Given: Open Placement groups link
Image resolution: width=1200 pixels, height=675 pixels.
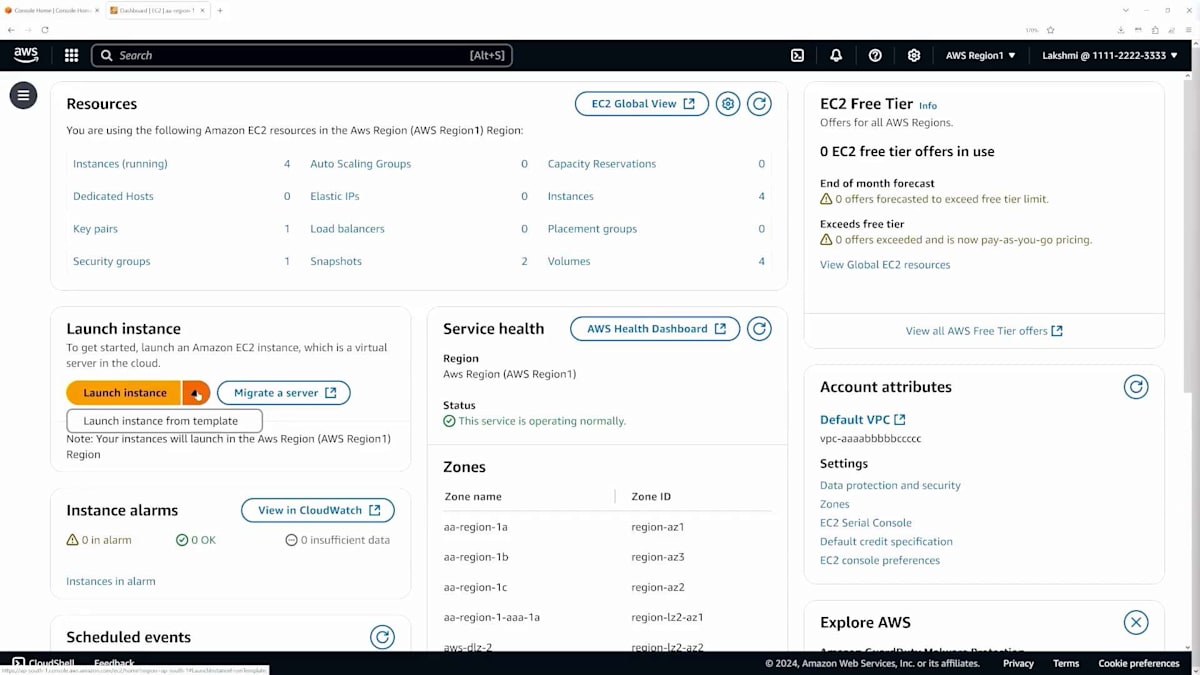Looking at the screenshot, I should point(592,229).
